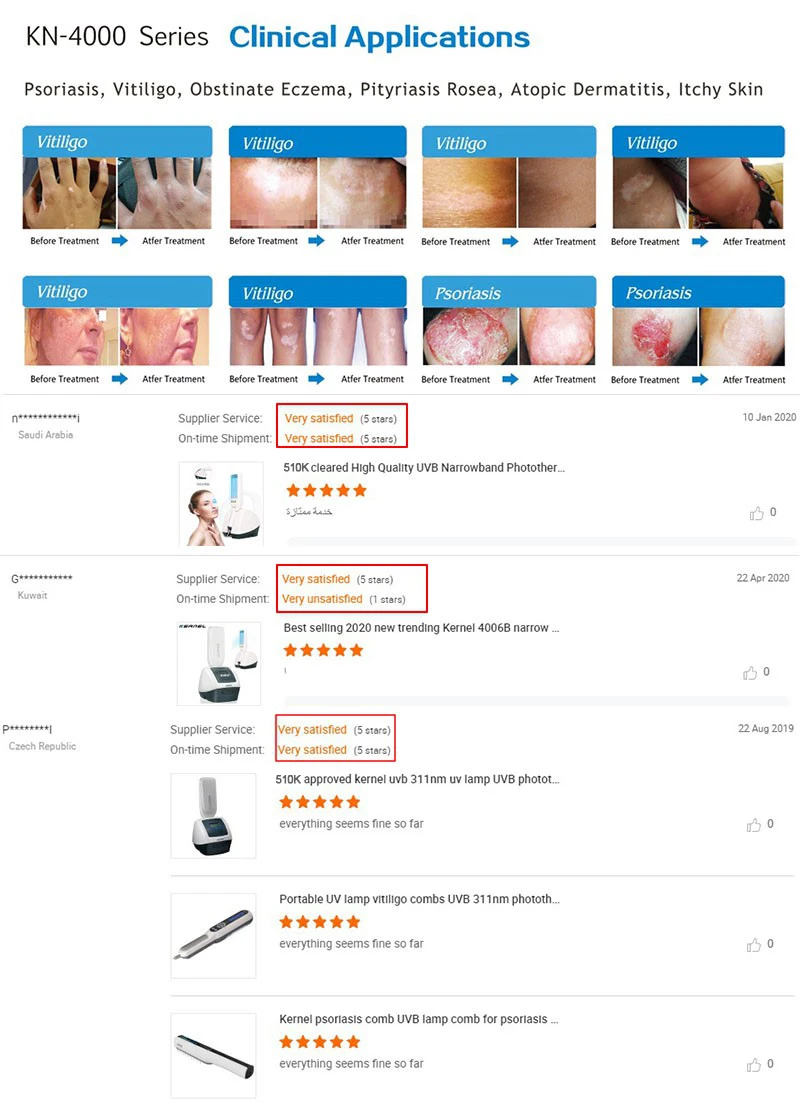Click vitiligo knees before-after photo
Image resolution: width=800 pixels, height=1102 pixels.
[x=318, y=337]
